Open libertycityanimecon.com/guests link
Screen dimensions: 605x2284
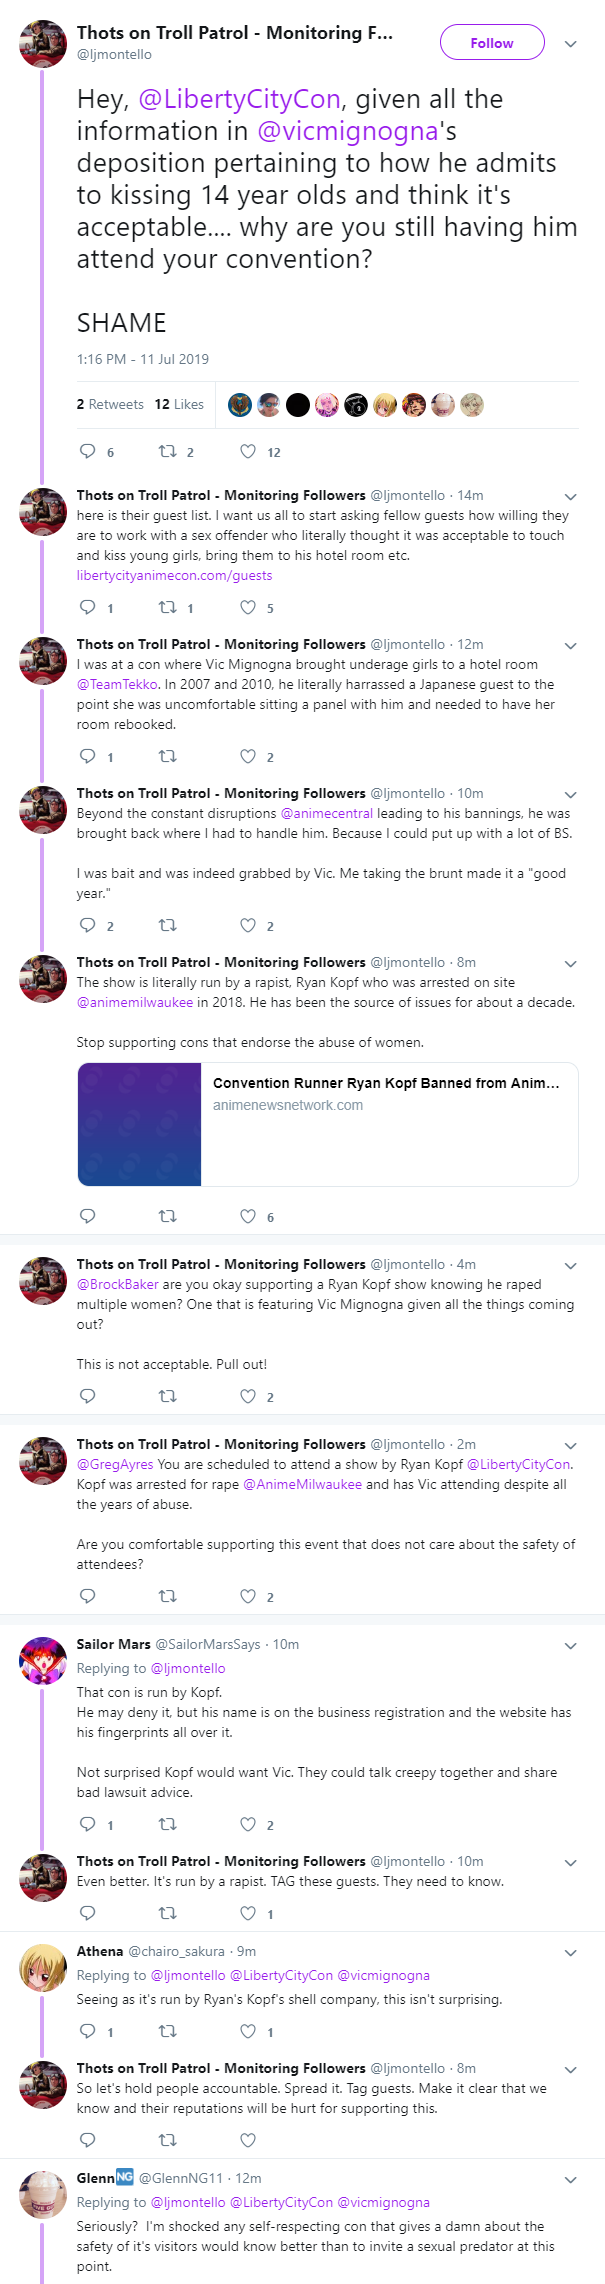point(174,575)
